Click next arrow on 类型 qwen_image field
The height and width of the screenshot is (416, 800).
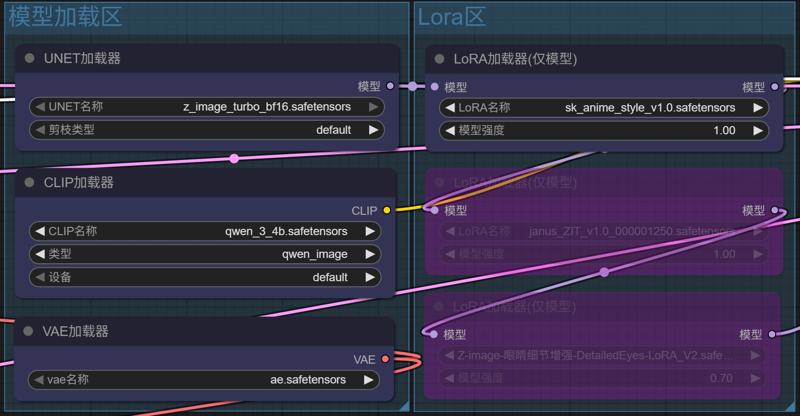tap(370, 254)
